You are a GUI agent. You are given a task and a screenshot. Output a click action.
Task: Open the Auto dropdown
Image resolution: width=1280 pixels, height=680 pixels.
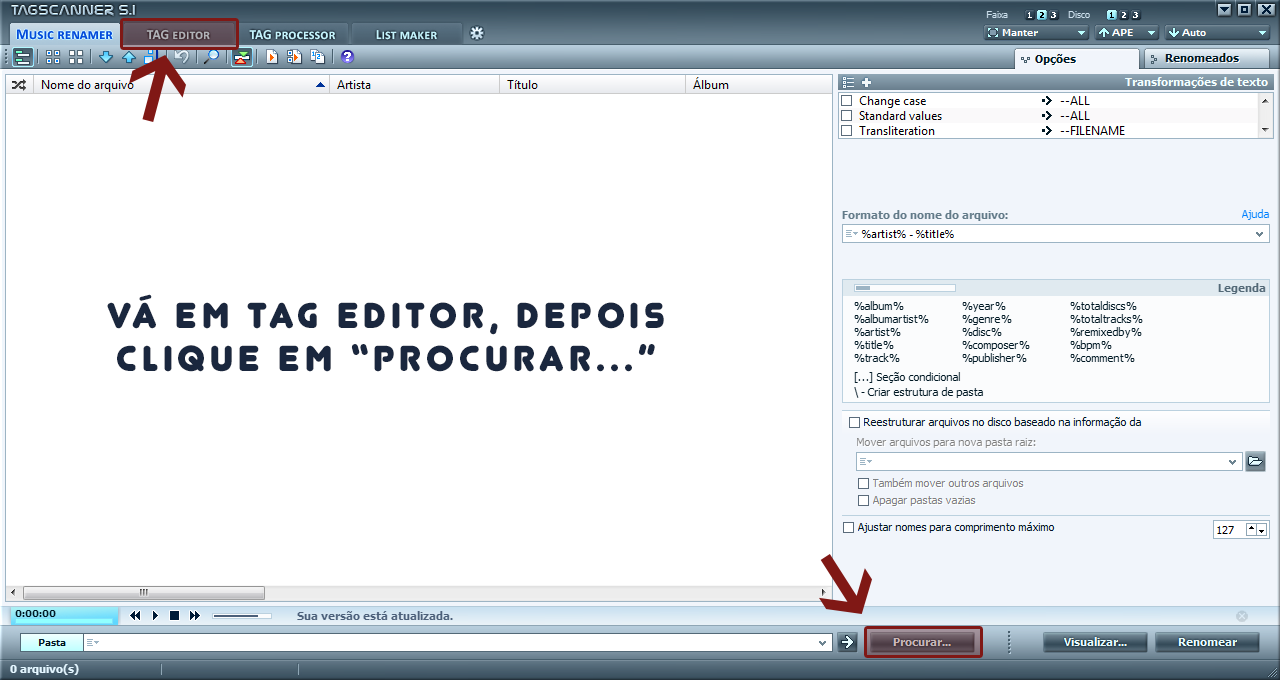pos(1216,33)
